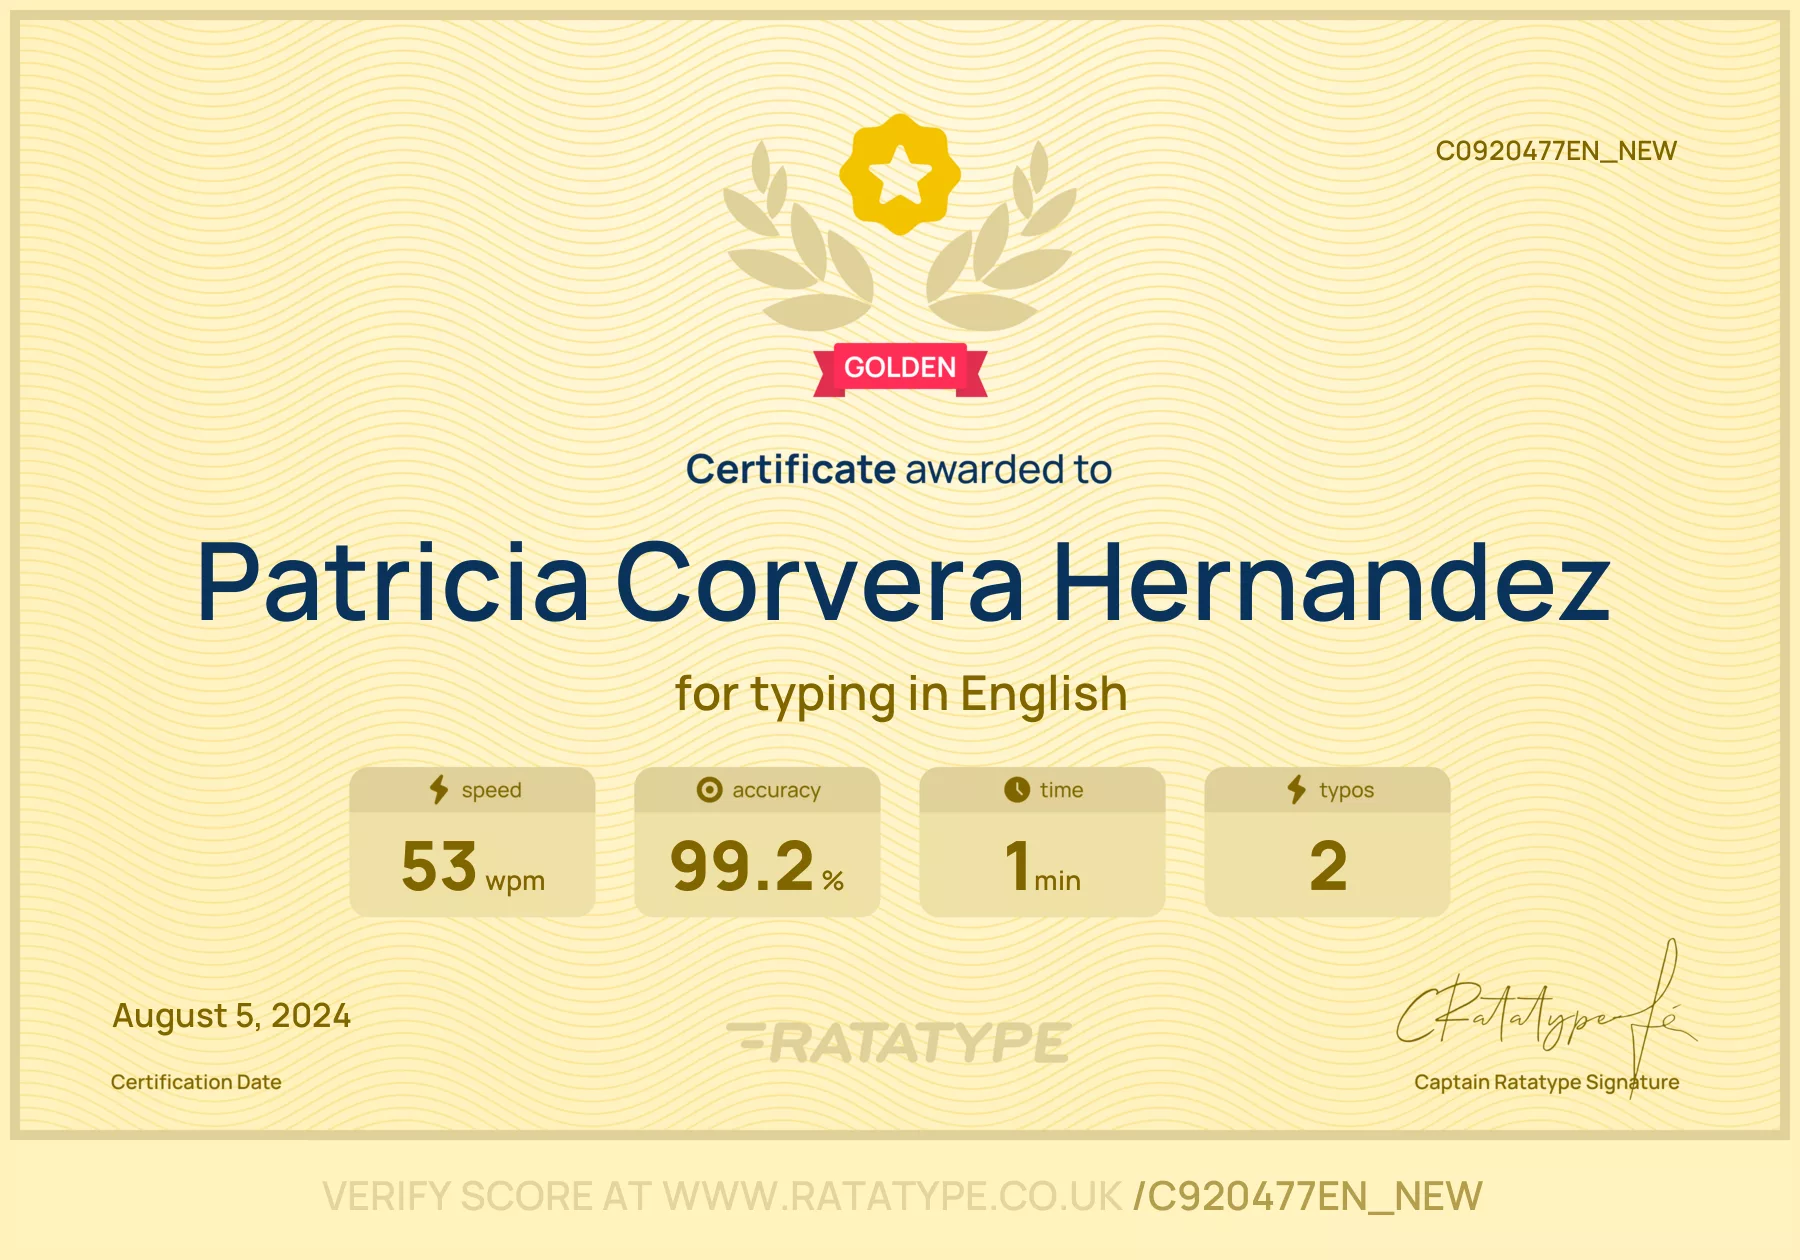Click the 'time' label

tap(1061, 790)
